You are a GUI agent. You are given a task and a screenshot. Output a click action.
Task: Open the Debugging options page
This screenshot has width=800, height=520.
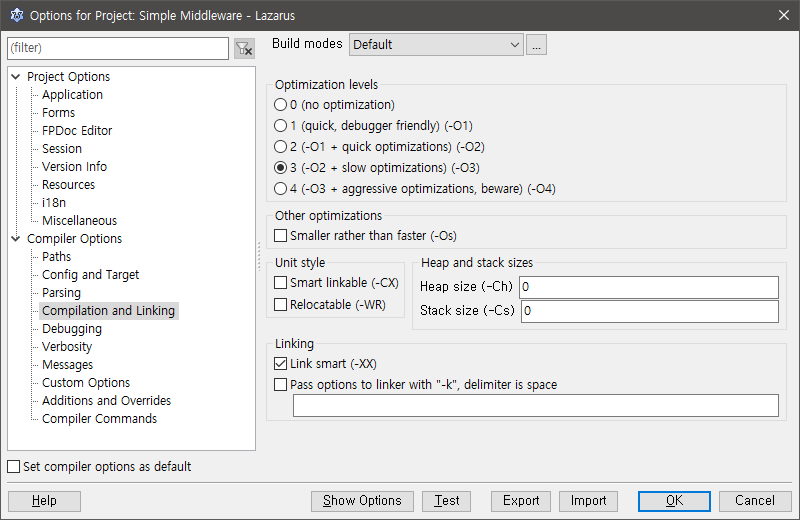pos(71,329)
